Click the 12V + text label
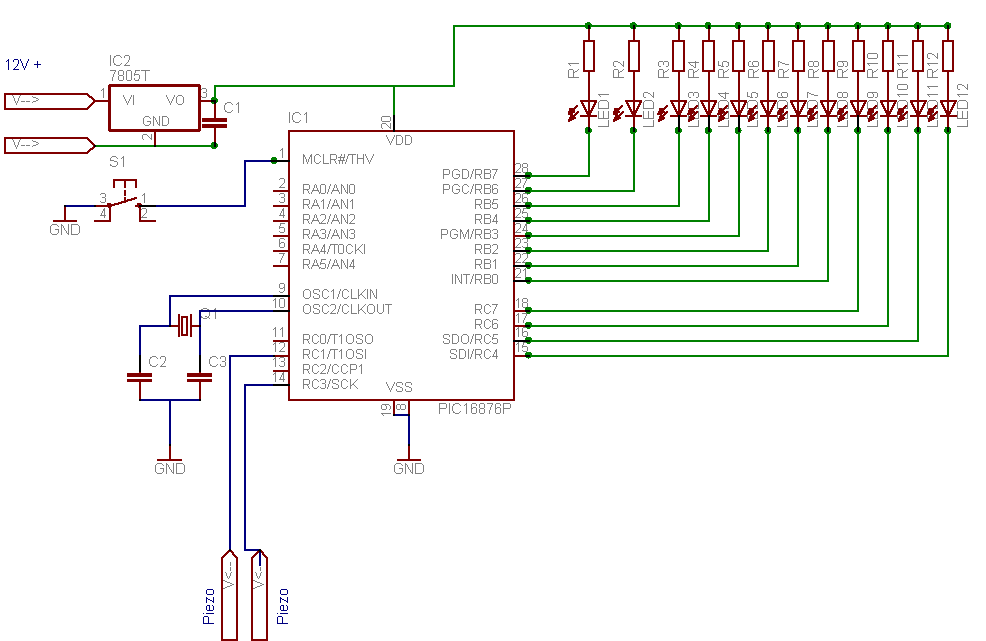 click(x=23, y=64)
